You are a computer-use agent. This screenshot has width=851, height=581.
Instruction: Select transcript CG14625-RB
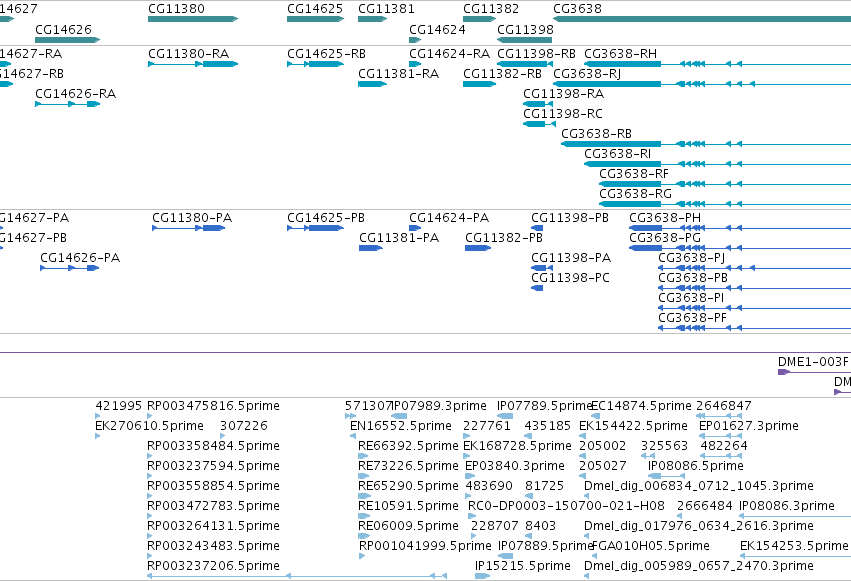pos(315,64)
